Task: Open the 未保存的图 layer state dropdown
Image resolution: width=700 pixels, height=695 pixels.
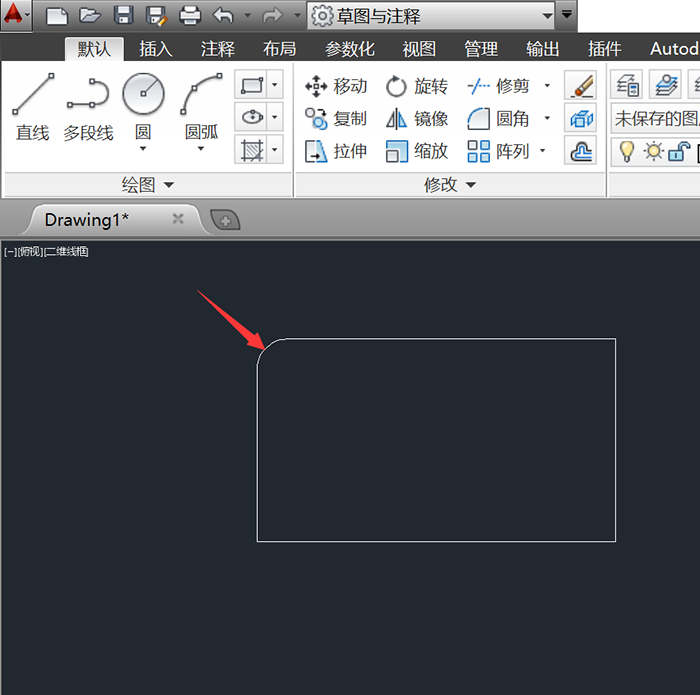Action: pyautogui.click(x=655, y=118)
